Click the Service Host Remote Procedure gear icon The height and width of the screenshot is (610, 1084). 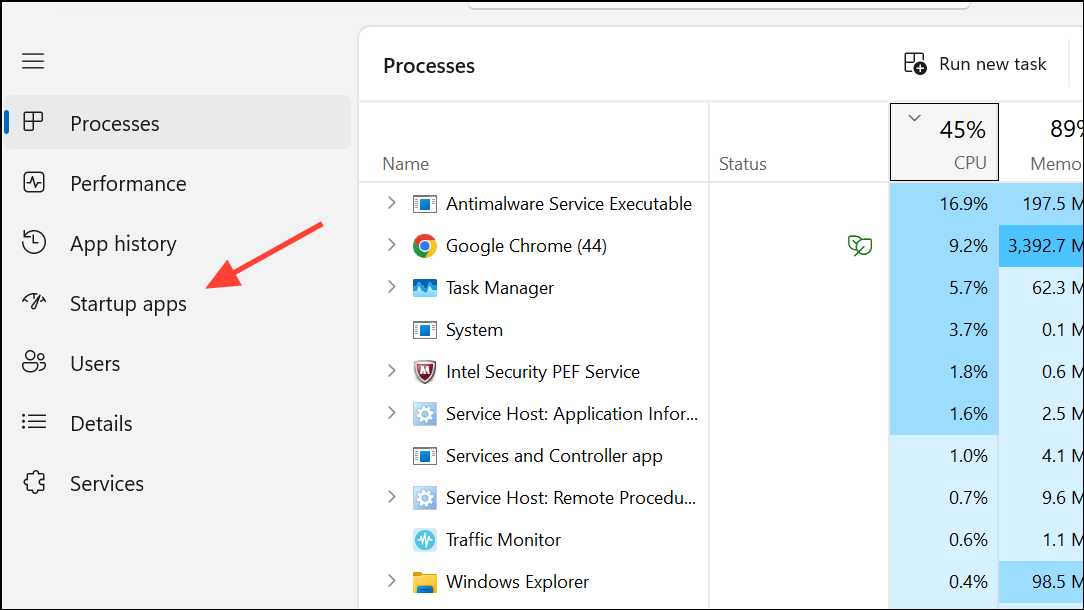tap(424, 498)
